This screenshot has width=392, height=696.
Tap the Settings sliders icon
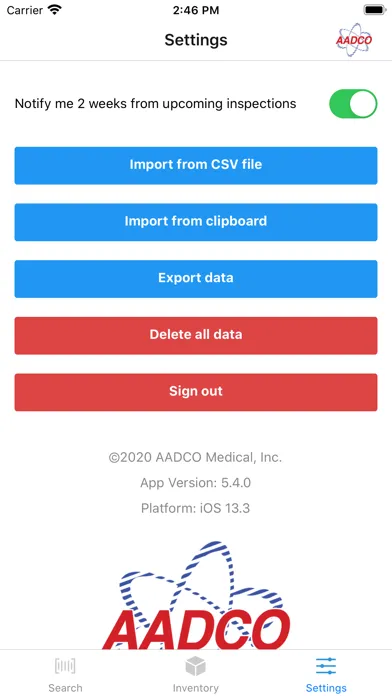coord(326,666)
